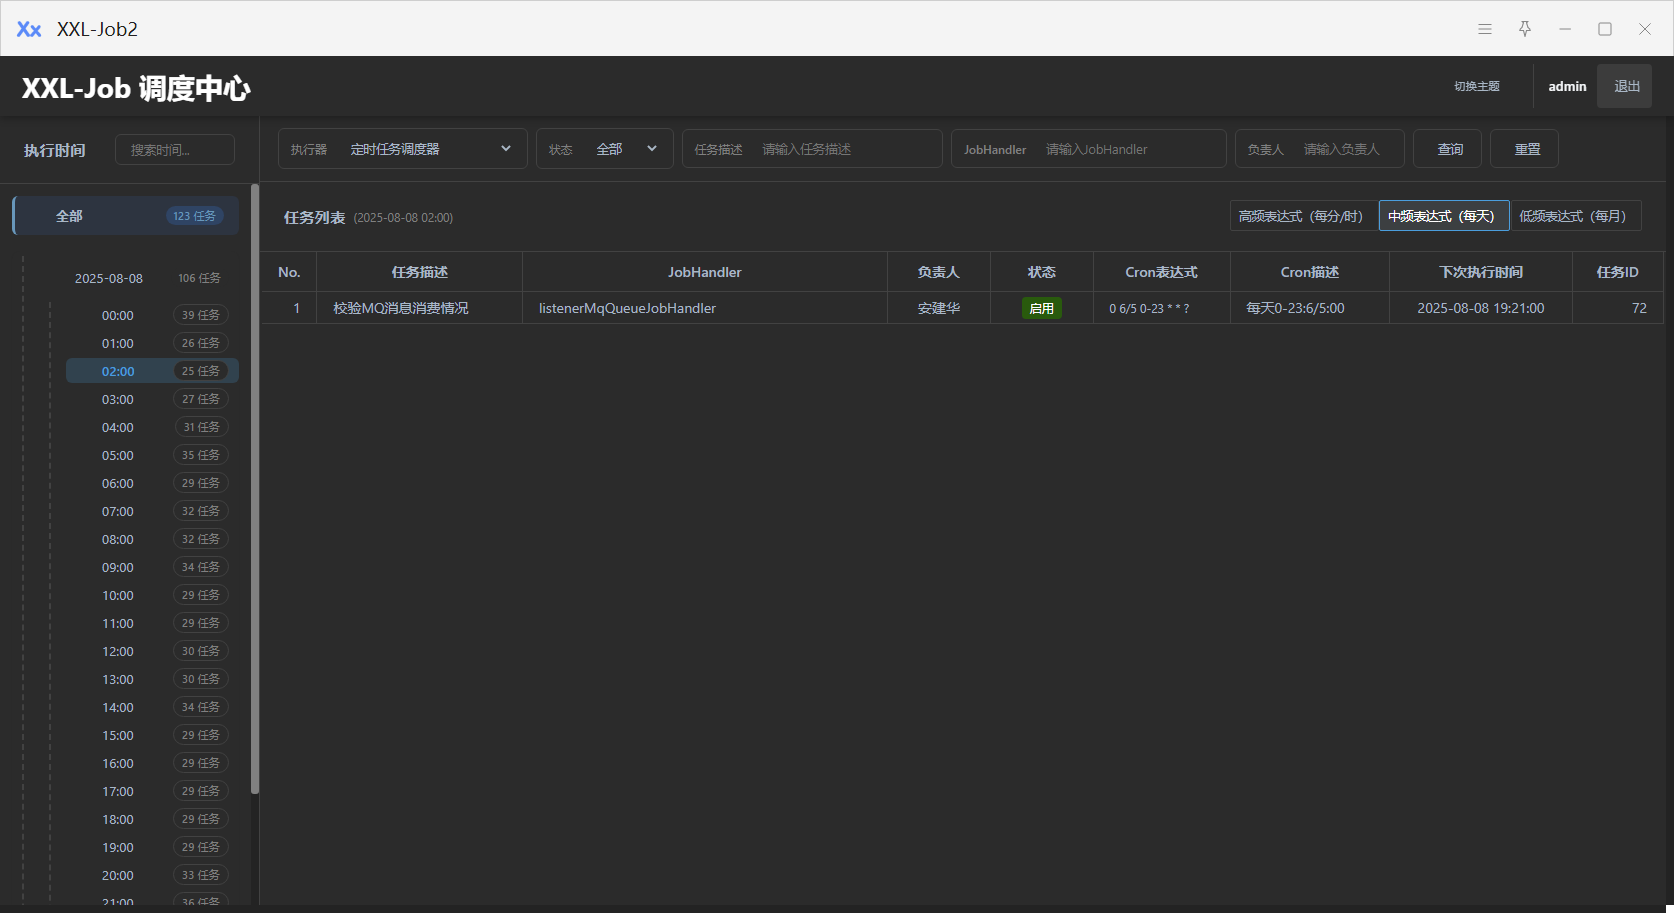Select the 18:00 time slot
This screenshot has width=1674, height=913.
pos(152,819)
